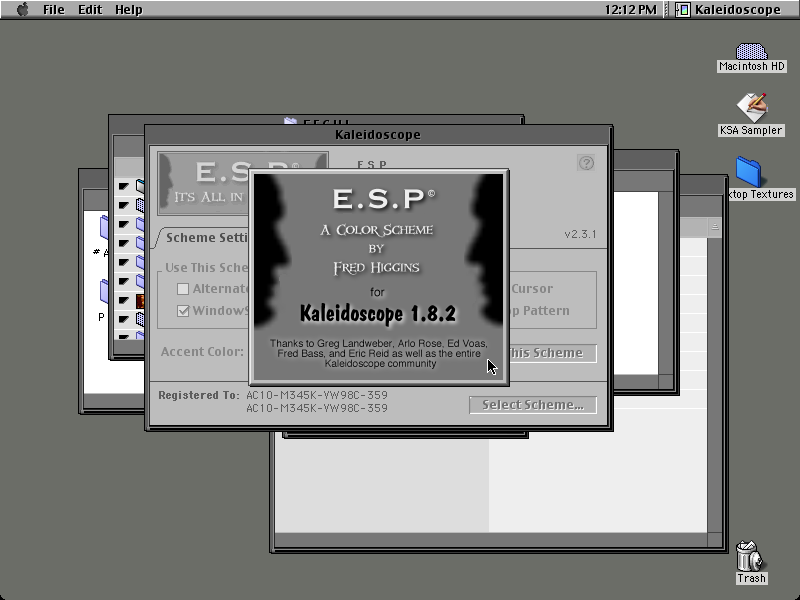Open the Help menu

pos(129,10)
